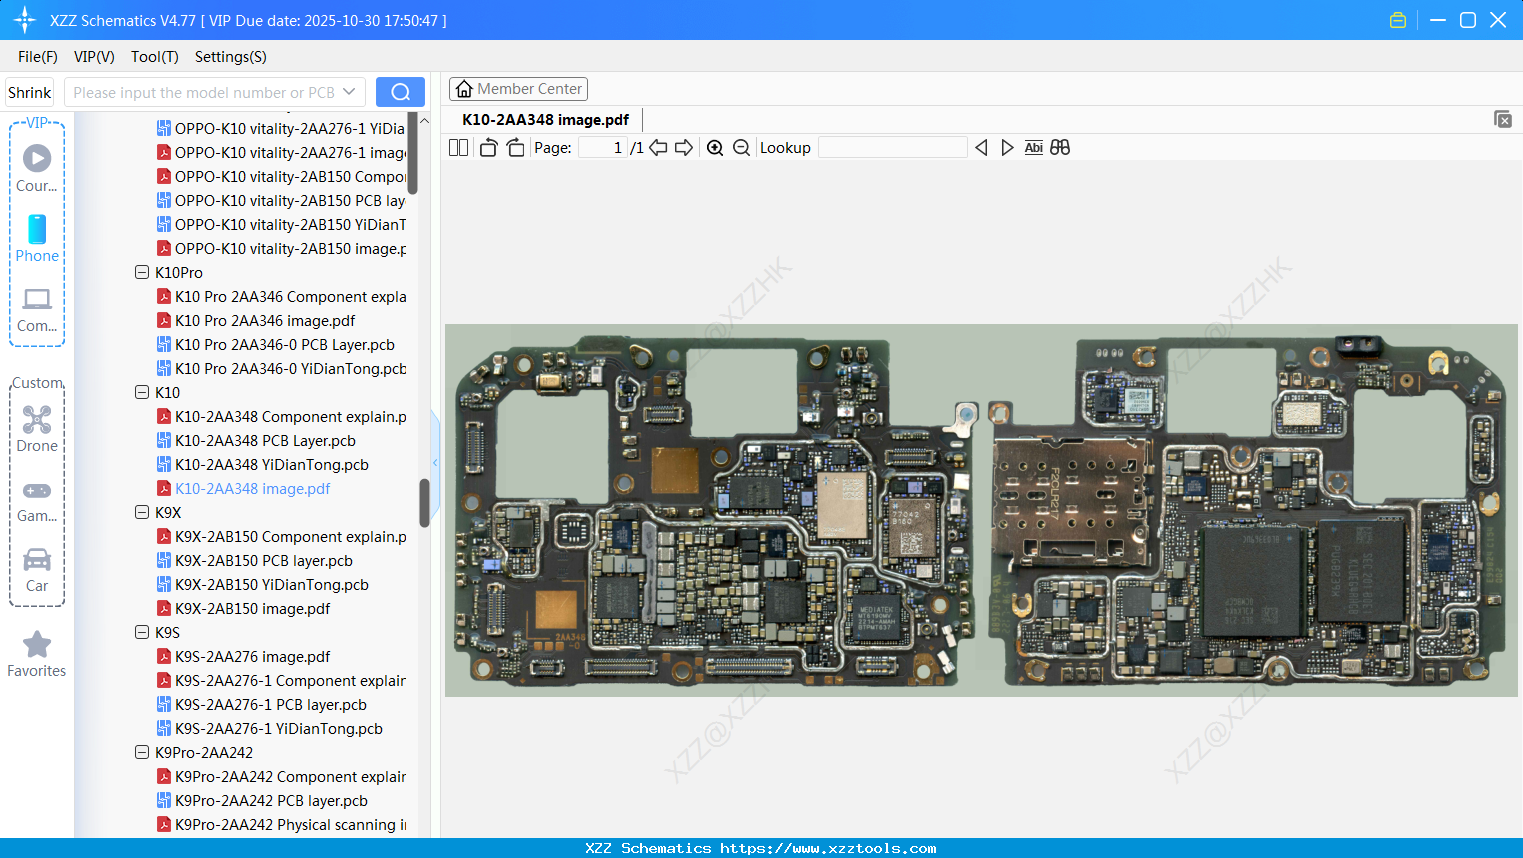Rotate the PDF counterclockwise

(x=488, y=147)
